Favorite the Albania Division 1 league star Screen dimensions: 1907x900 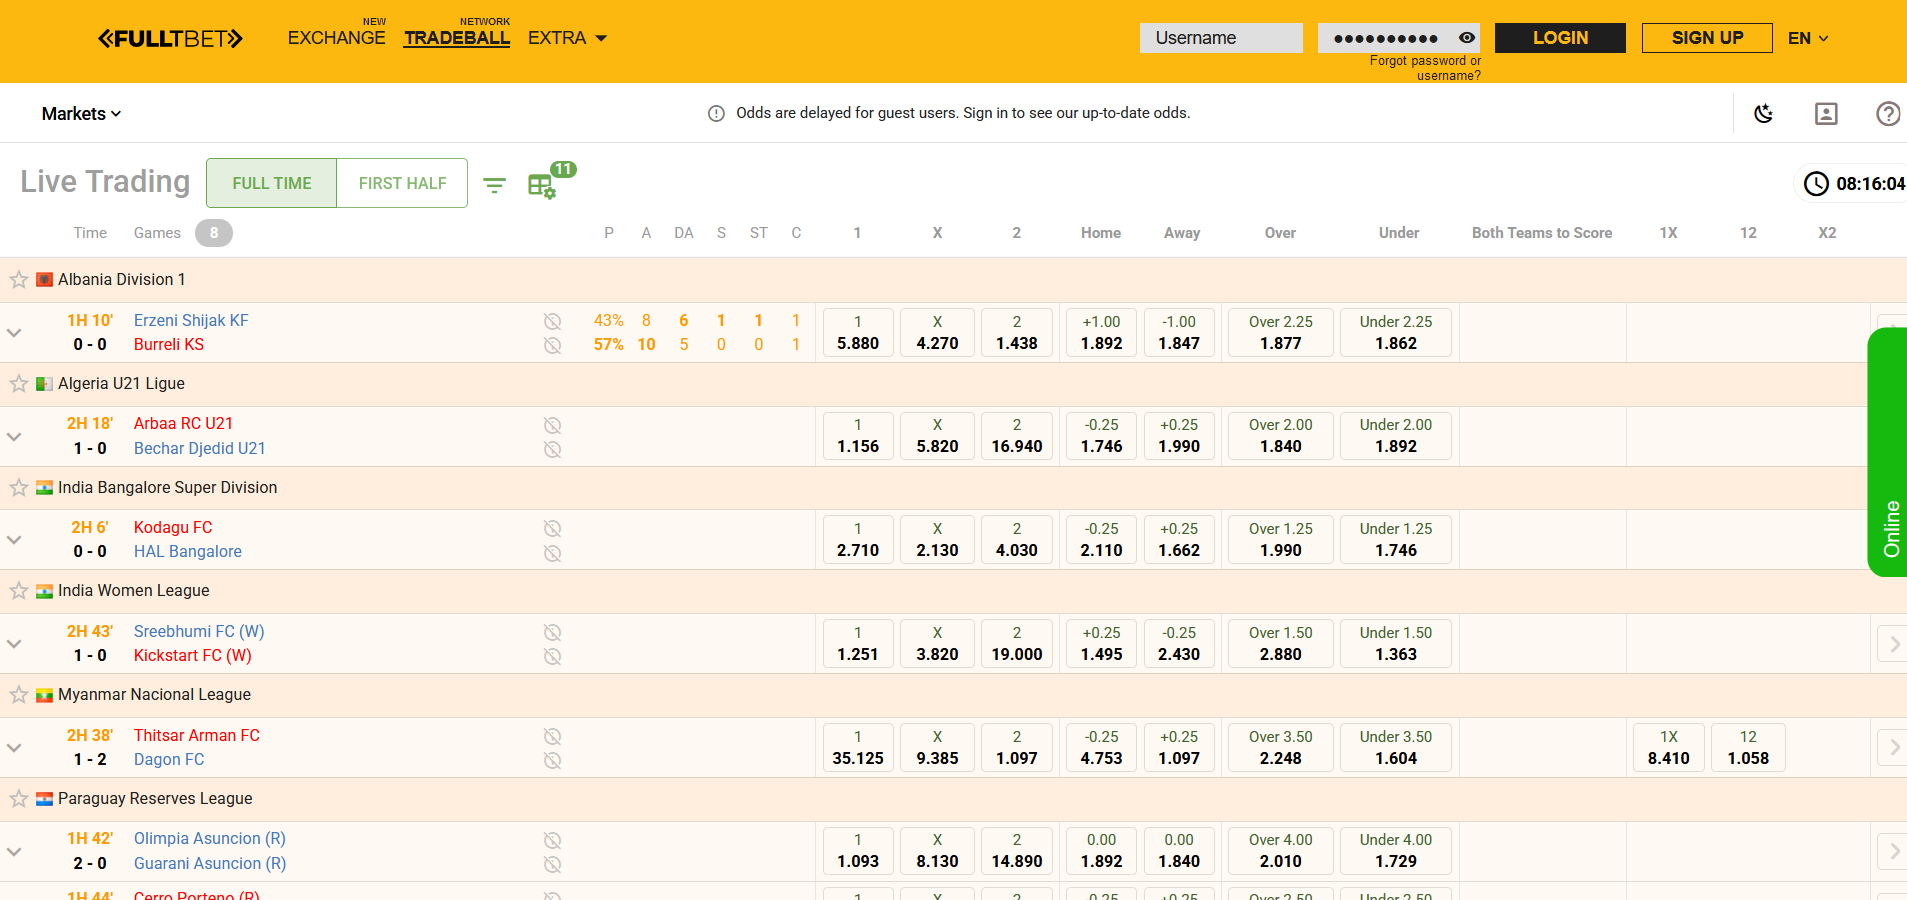click(x=19, y=280)
